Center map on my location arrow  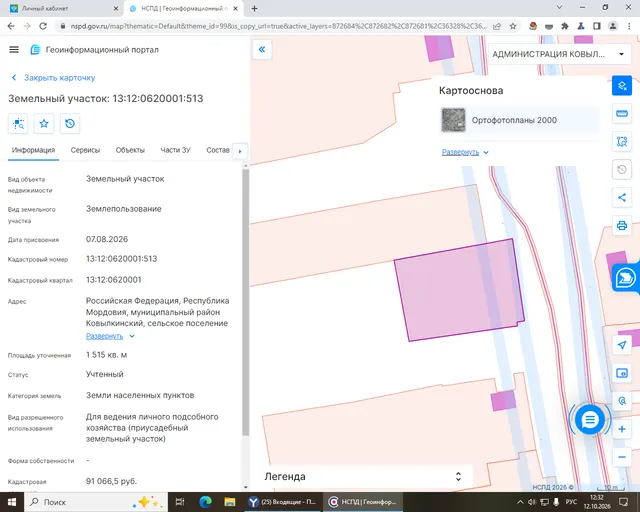pos(622,345)
